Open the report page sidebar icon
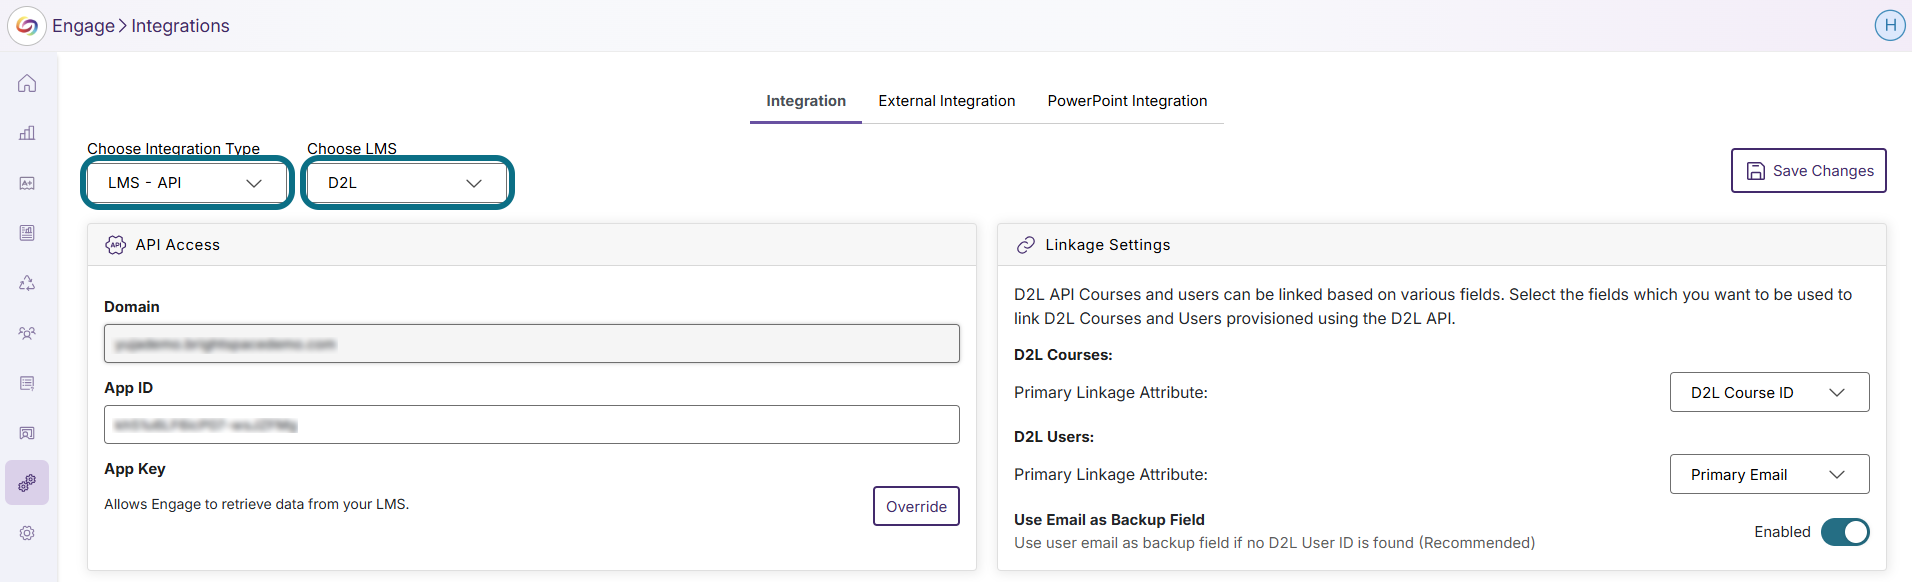Screen dimensions: 1912x582 [x=27, y=233]
